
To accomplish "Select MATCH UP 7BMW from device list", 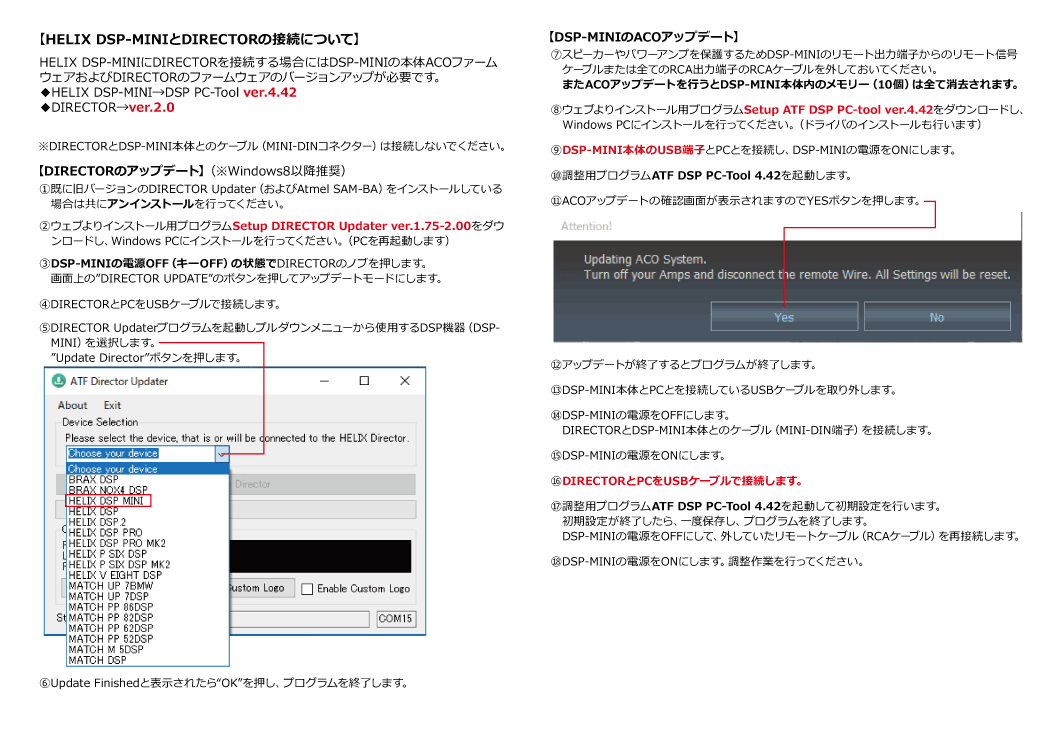I will [x=148, y=586].
